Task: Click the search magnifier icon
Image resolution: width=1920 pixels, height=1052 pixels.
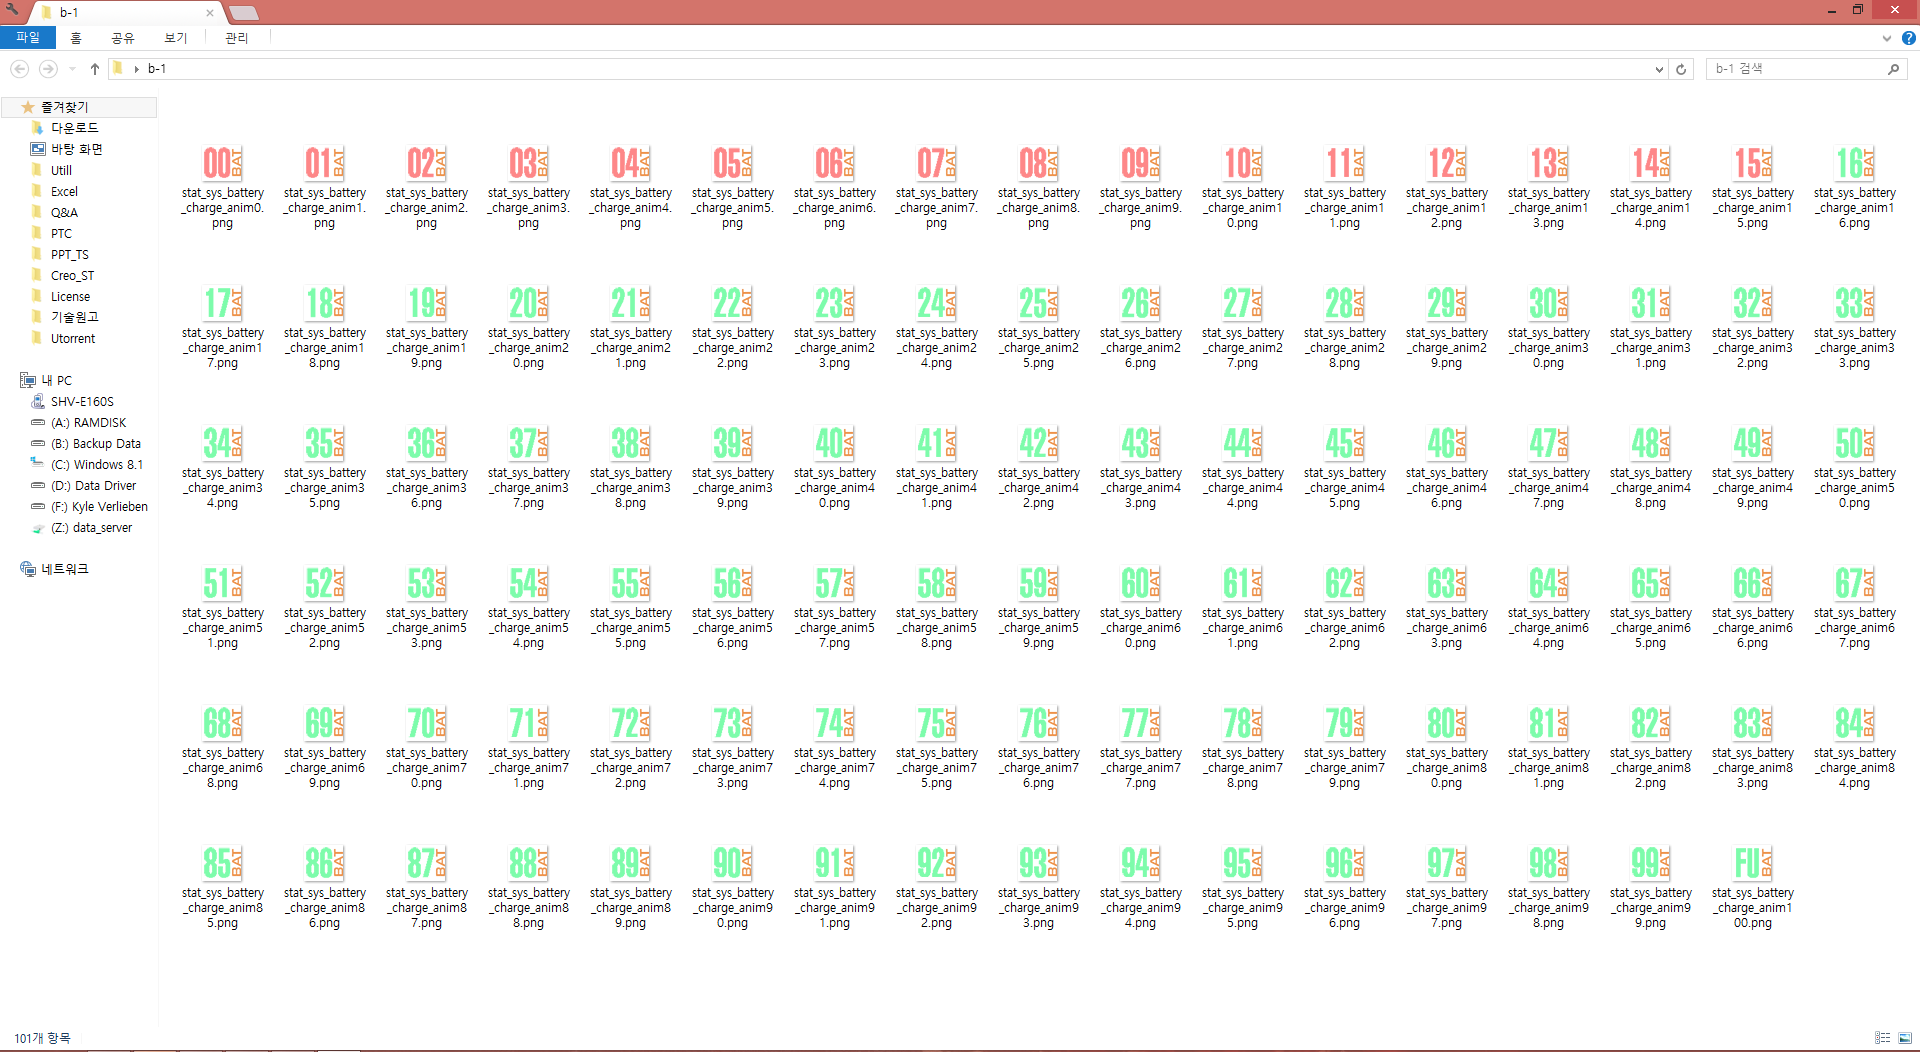Action: click(1893, 69)
